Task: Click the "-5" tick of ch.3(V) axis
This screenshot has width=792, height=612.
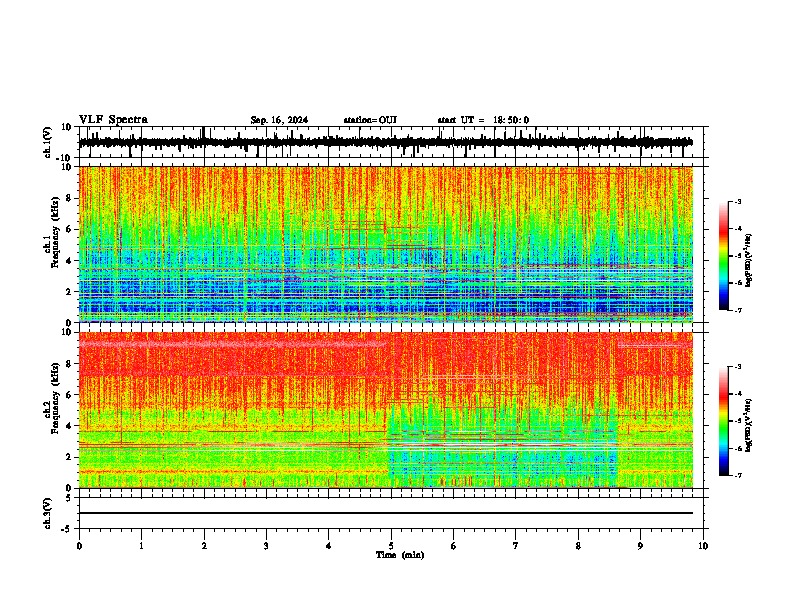Action: pos(67,529)
